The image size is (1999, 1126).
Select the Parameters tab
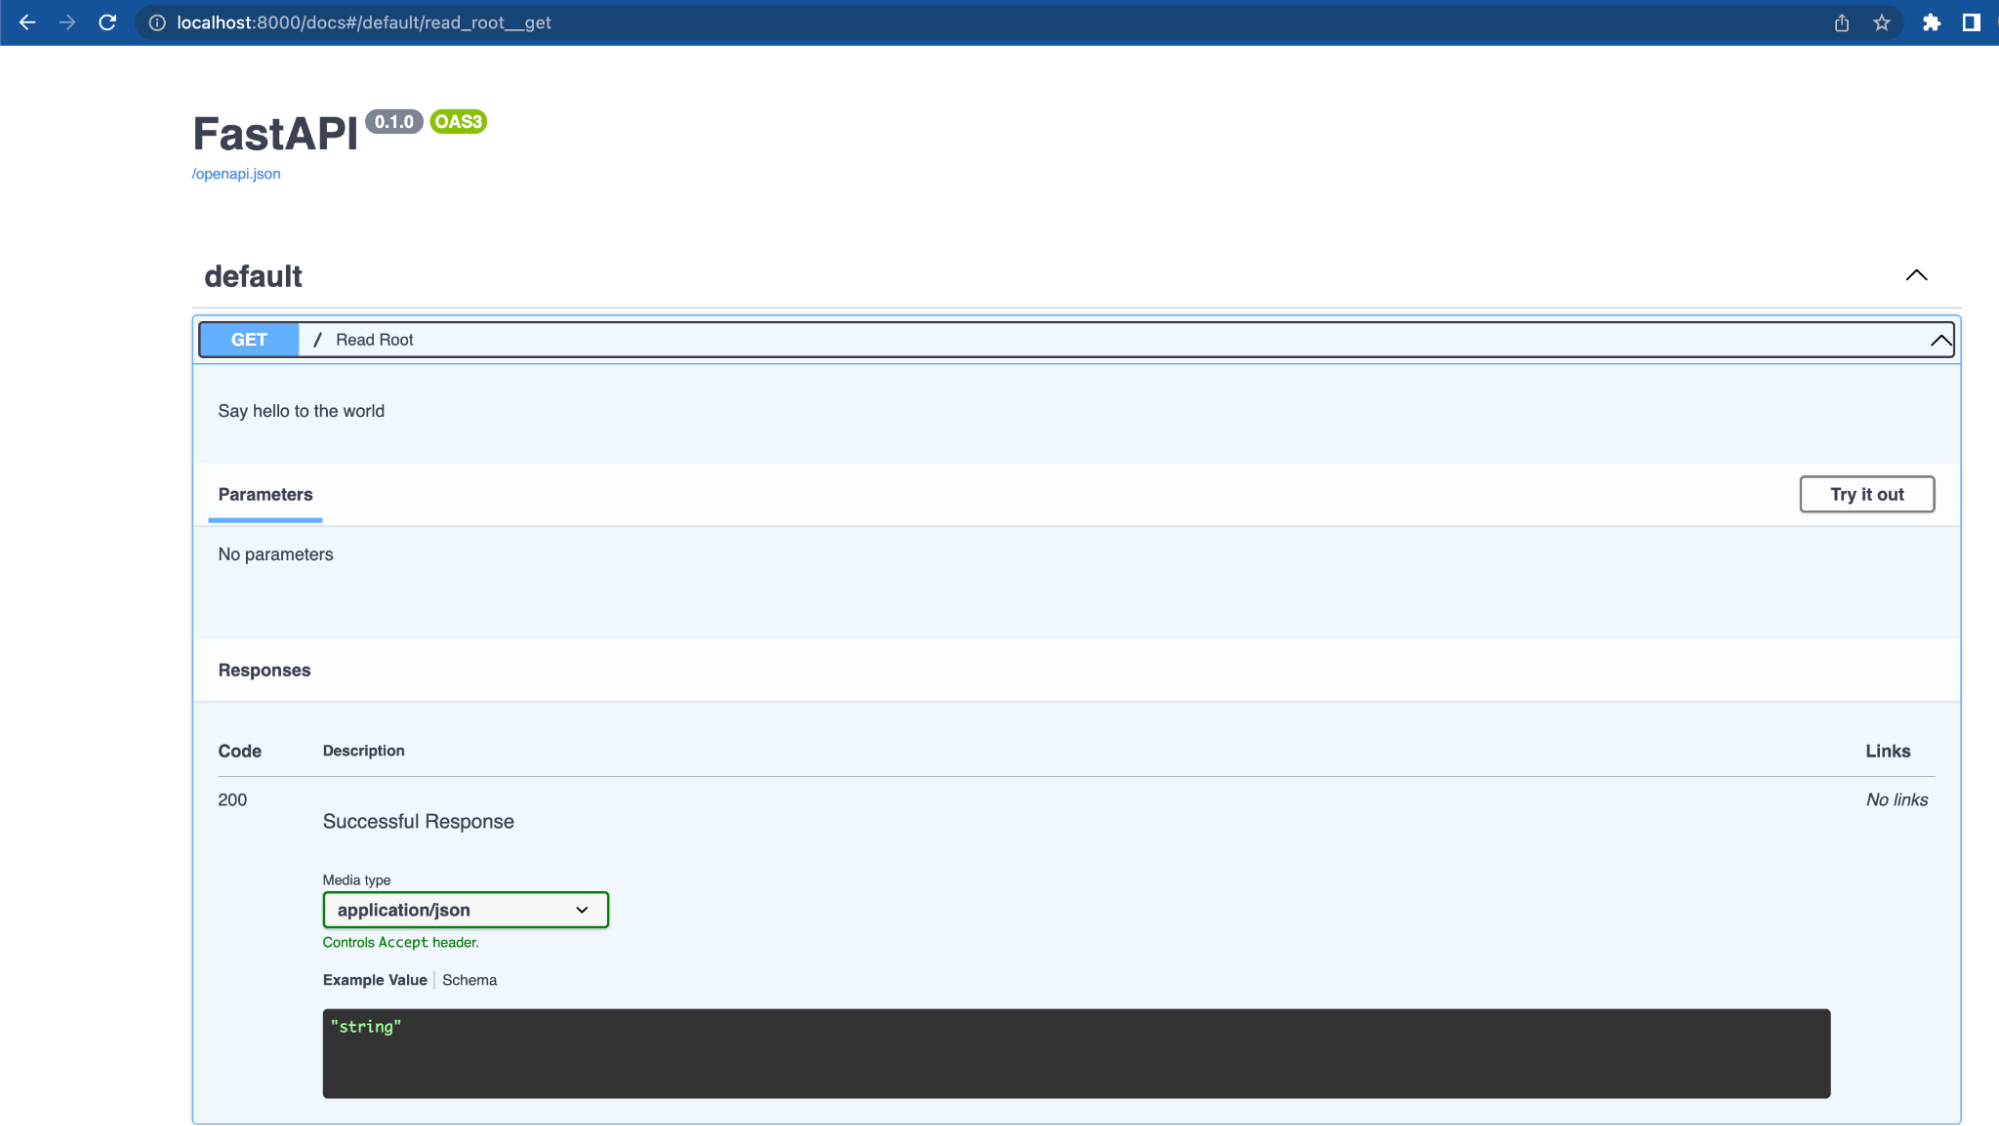265,494
